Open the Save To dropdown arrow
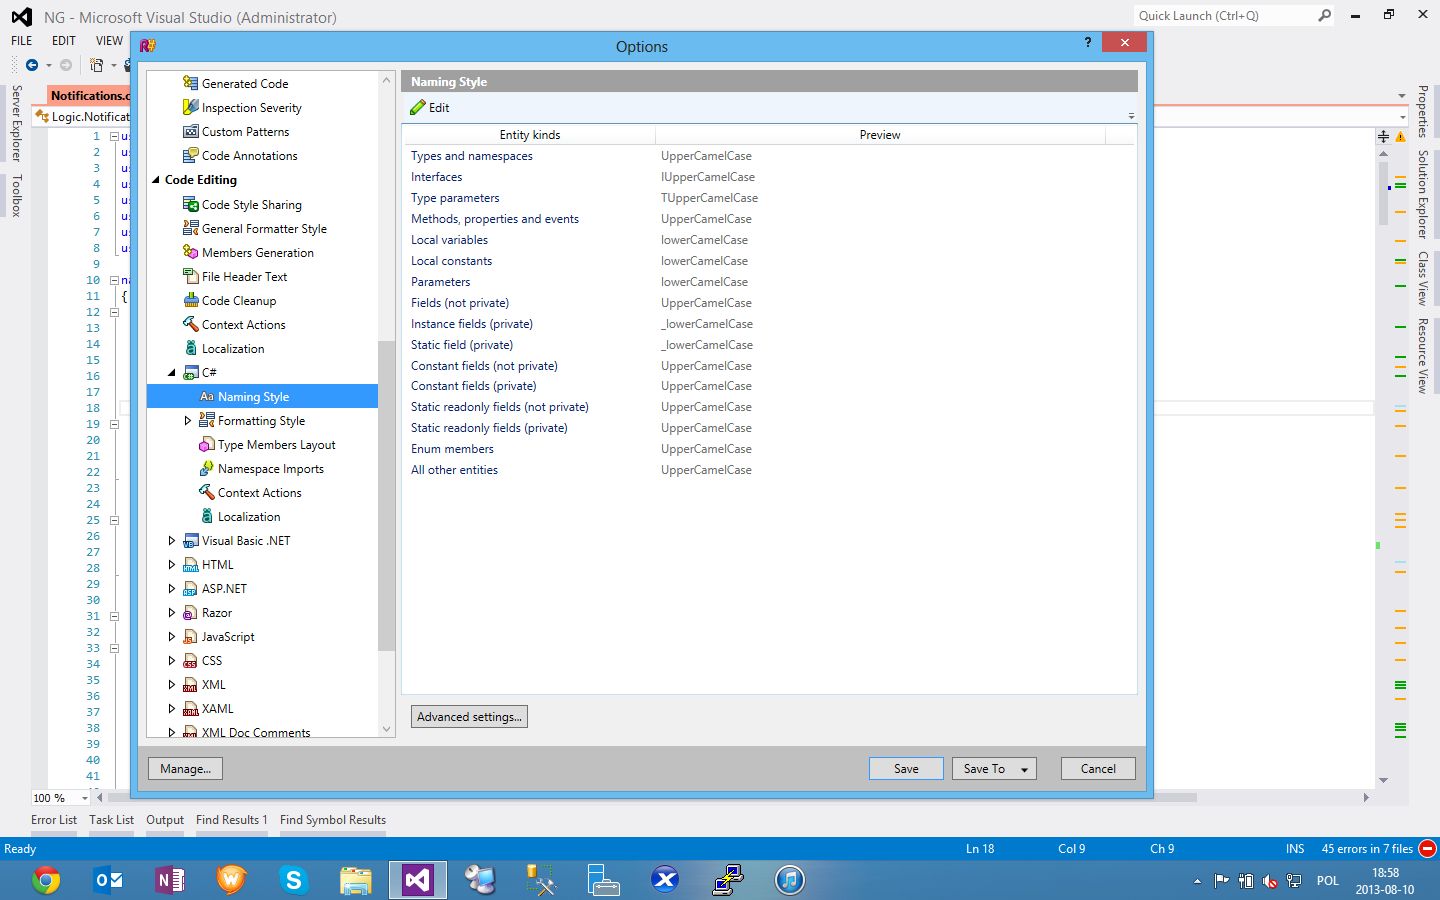1440x900 pixels. (1024, 769)
